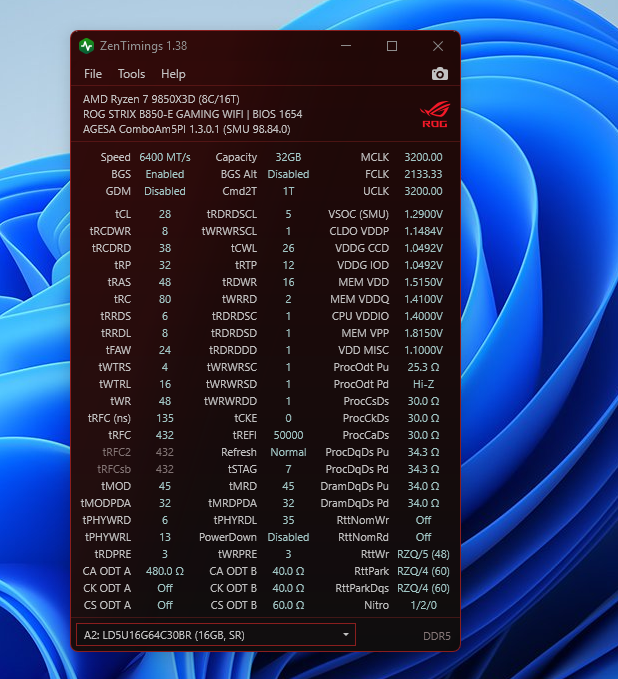Click the Cmd2T value 1T
Viewport: 618px width, 679px height.
click(x=288, y=191)
